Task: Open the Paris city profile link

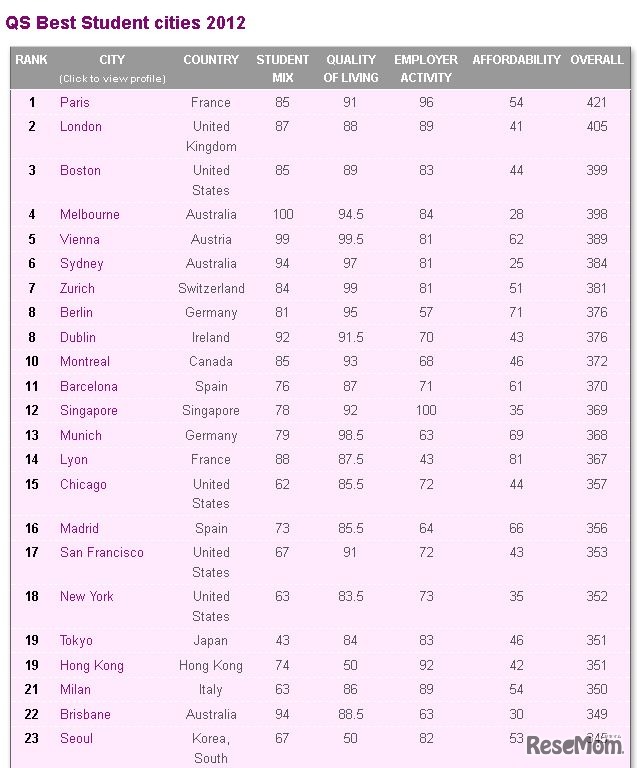Action: point(74,102)
